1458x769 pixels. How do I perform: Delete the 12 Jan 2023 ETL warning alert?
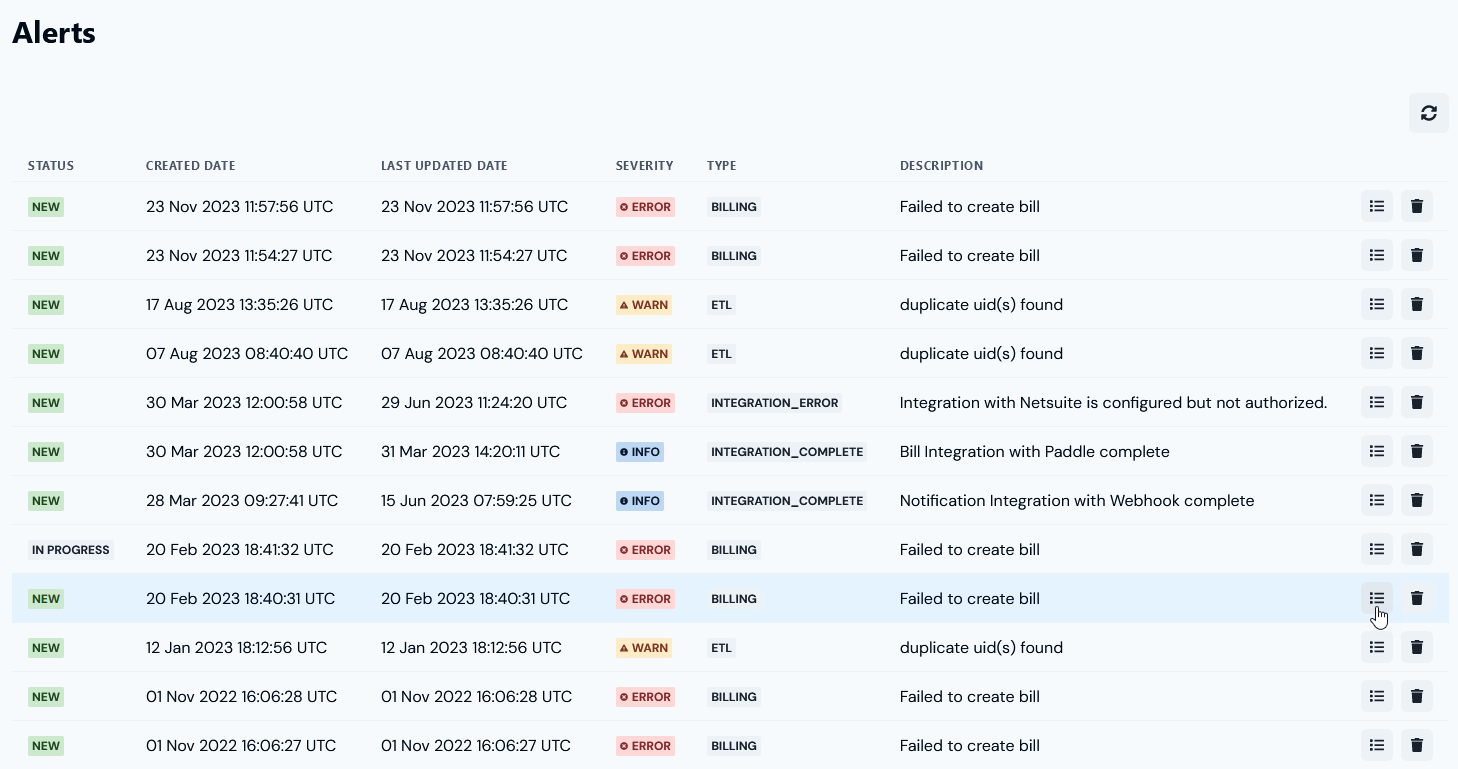[x=1416, y=648]
